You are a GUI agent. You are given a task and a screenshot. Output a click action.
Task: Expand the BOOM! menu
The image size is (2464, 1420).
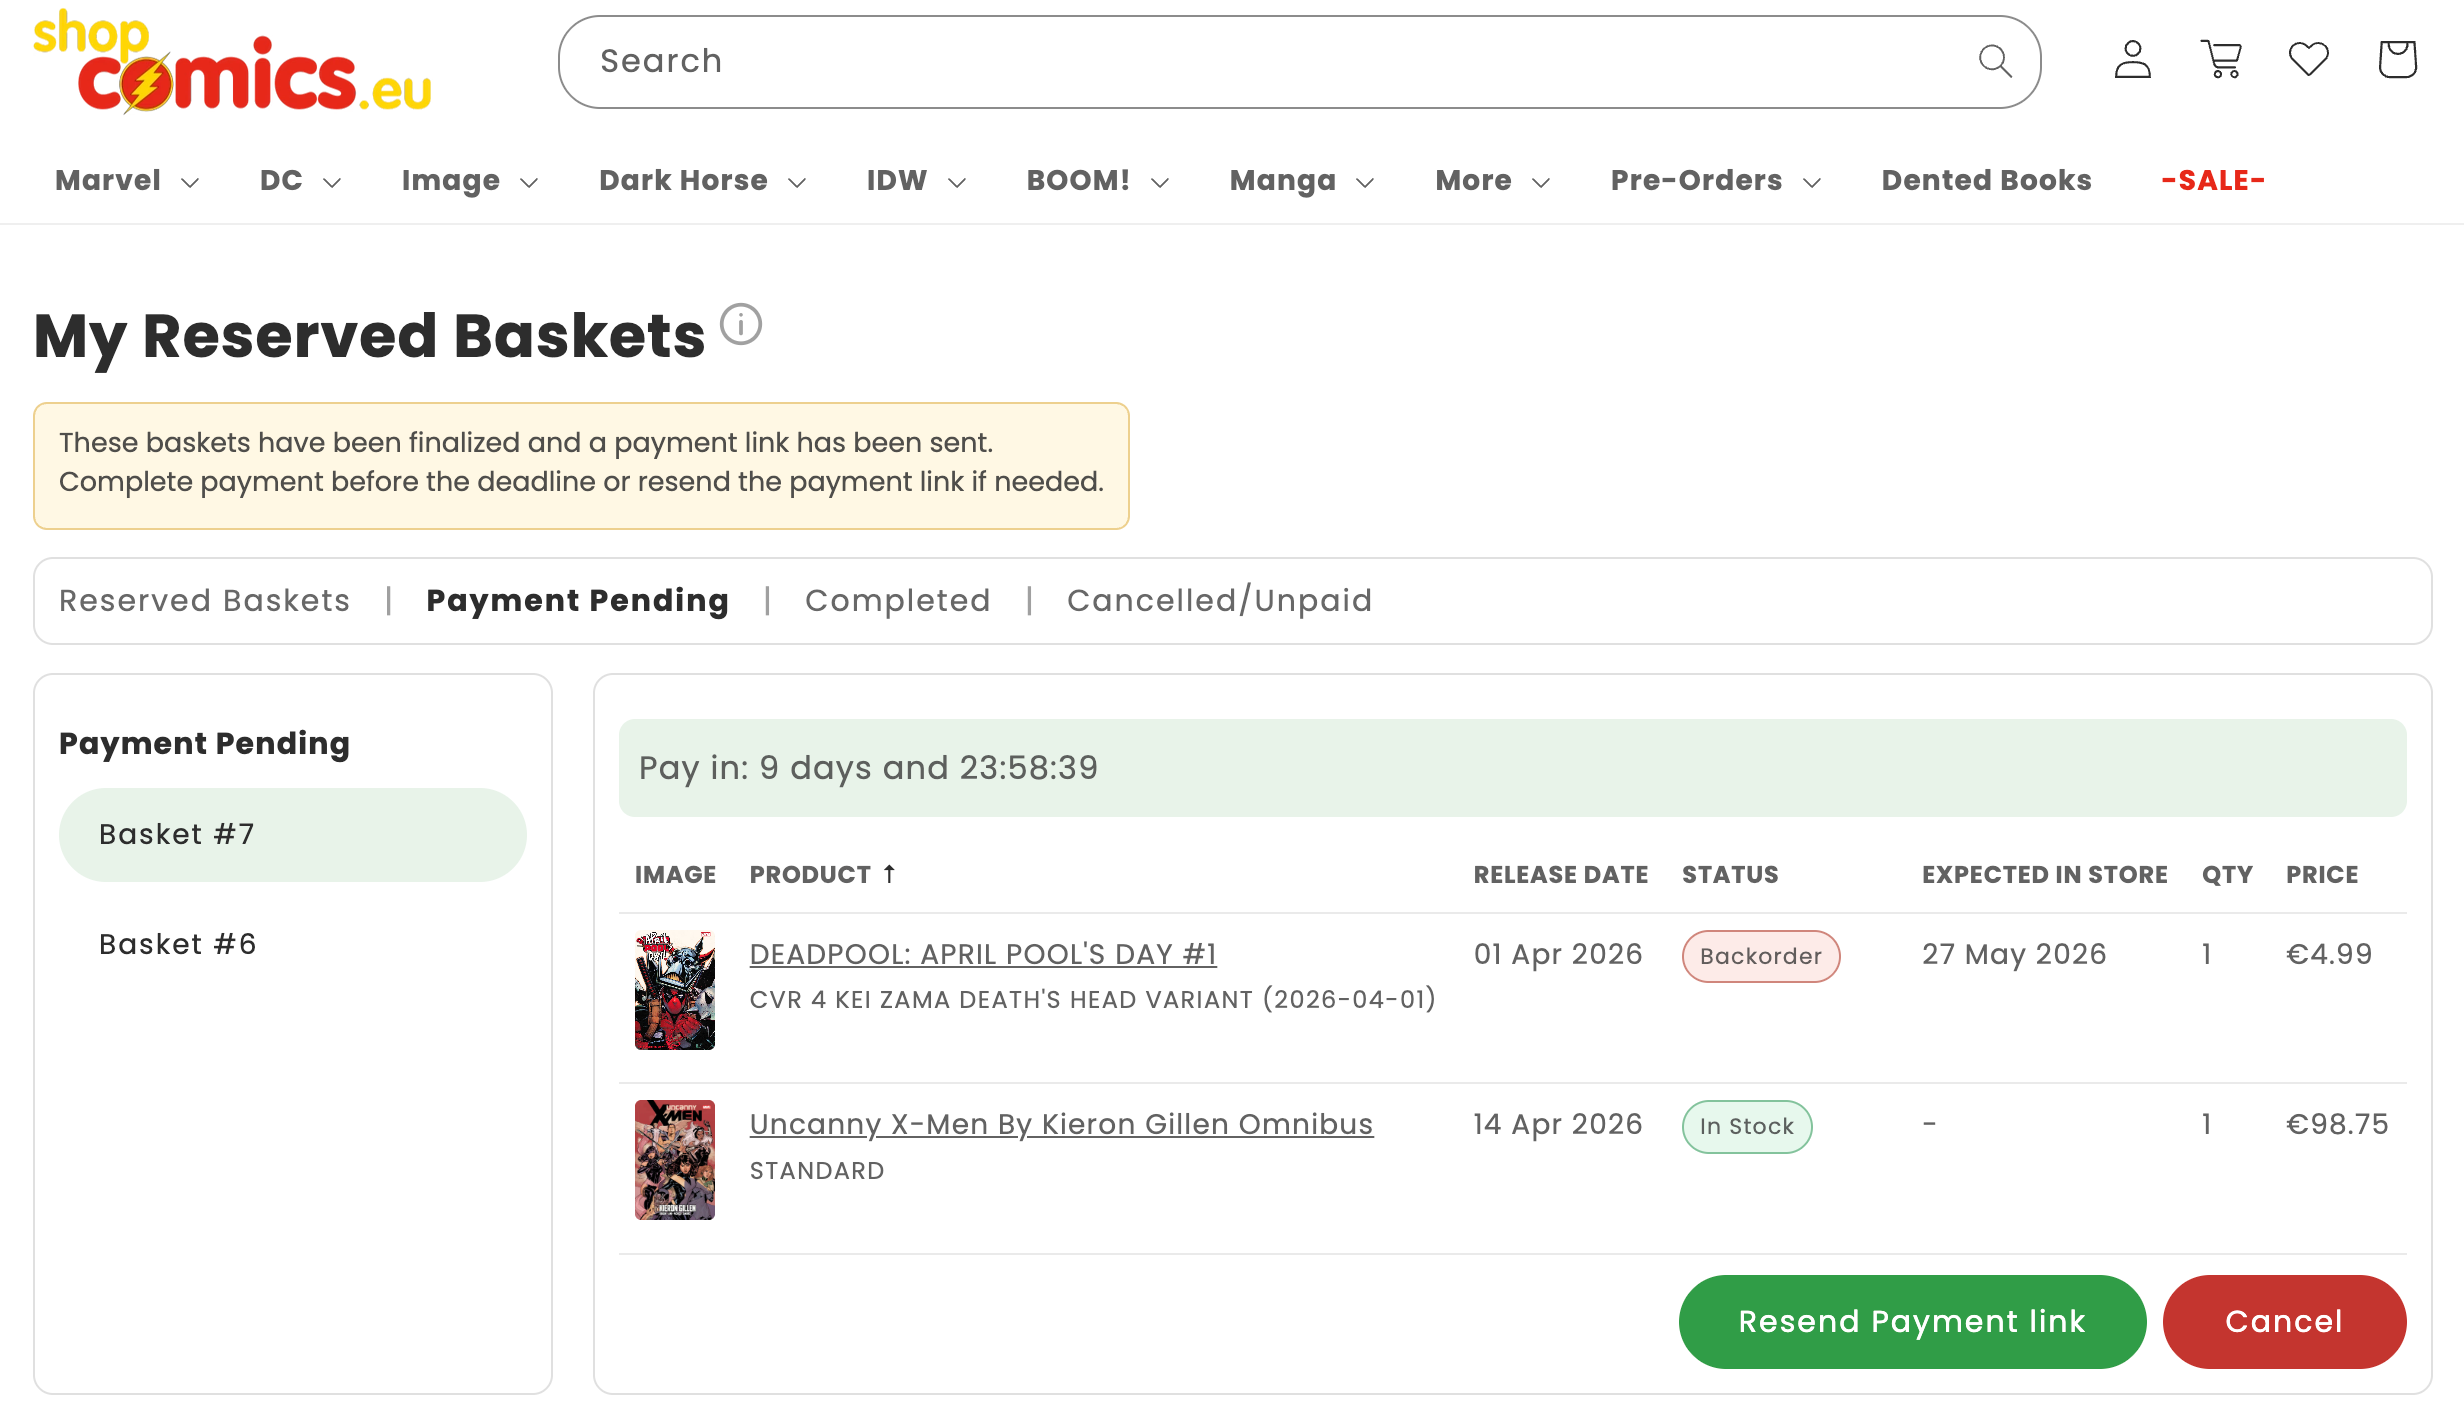click(1097, 181)
